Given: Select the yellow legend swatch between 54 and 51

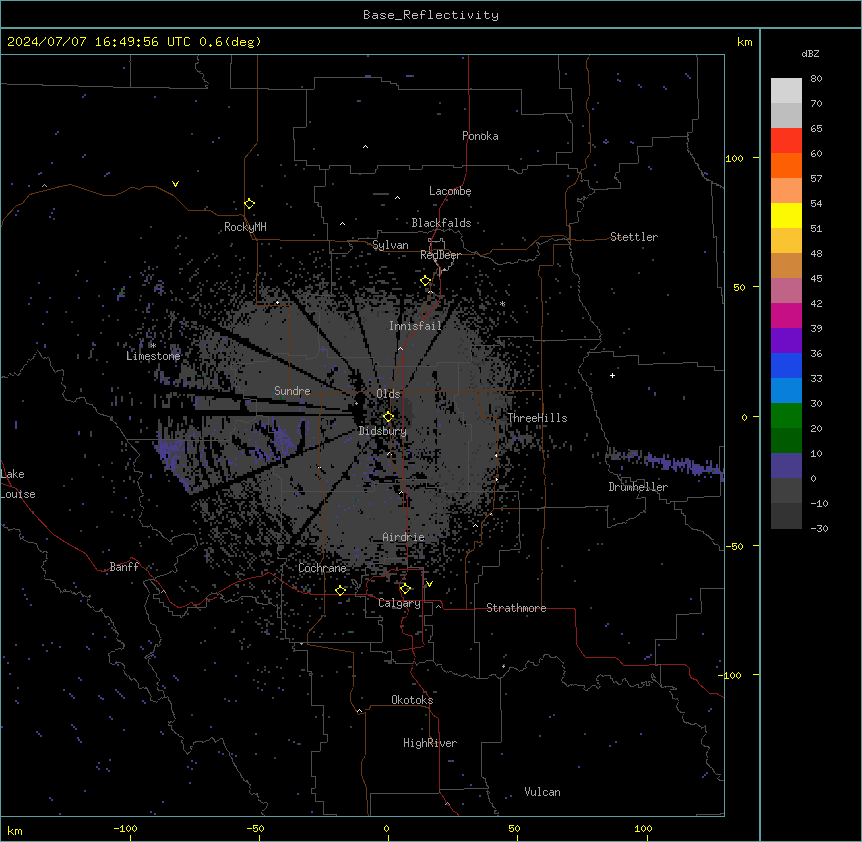Looking at the screenshot, I should 786,215.
